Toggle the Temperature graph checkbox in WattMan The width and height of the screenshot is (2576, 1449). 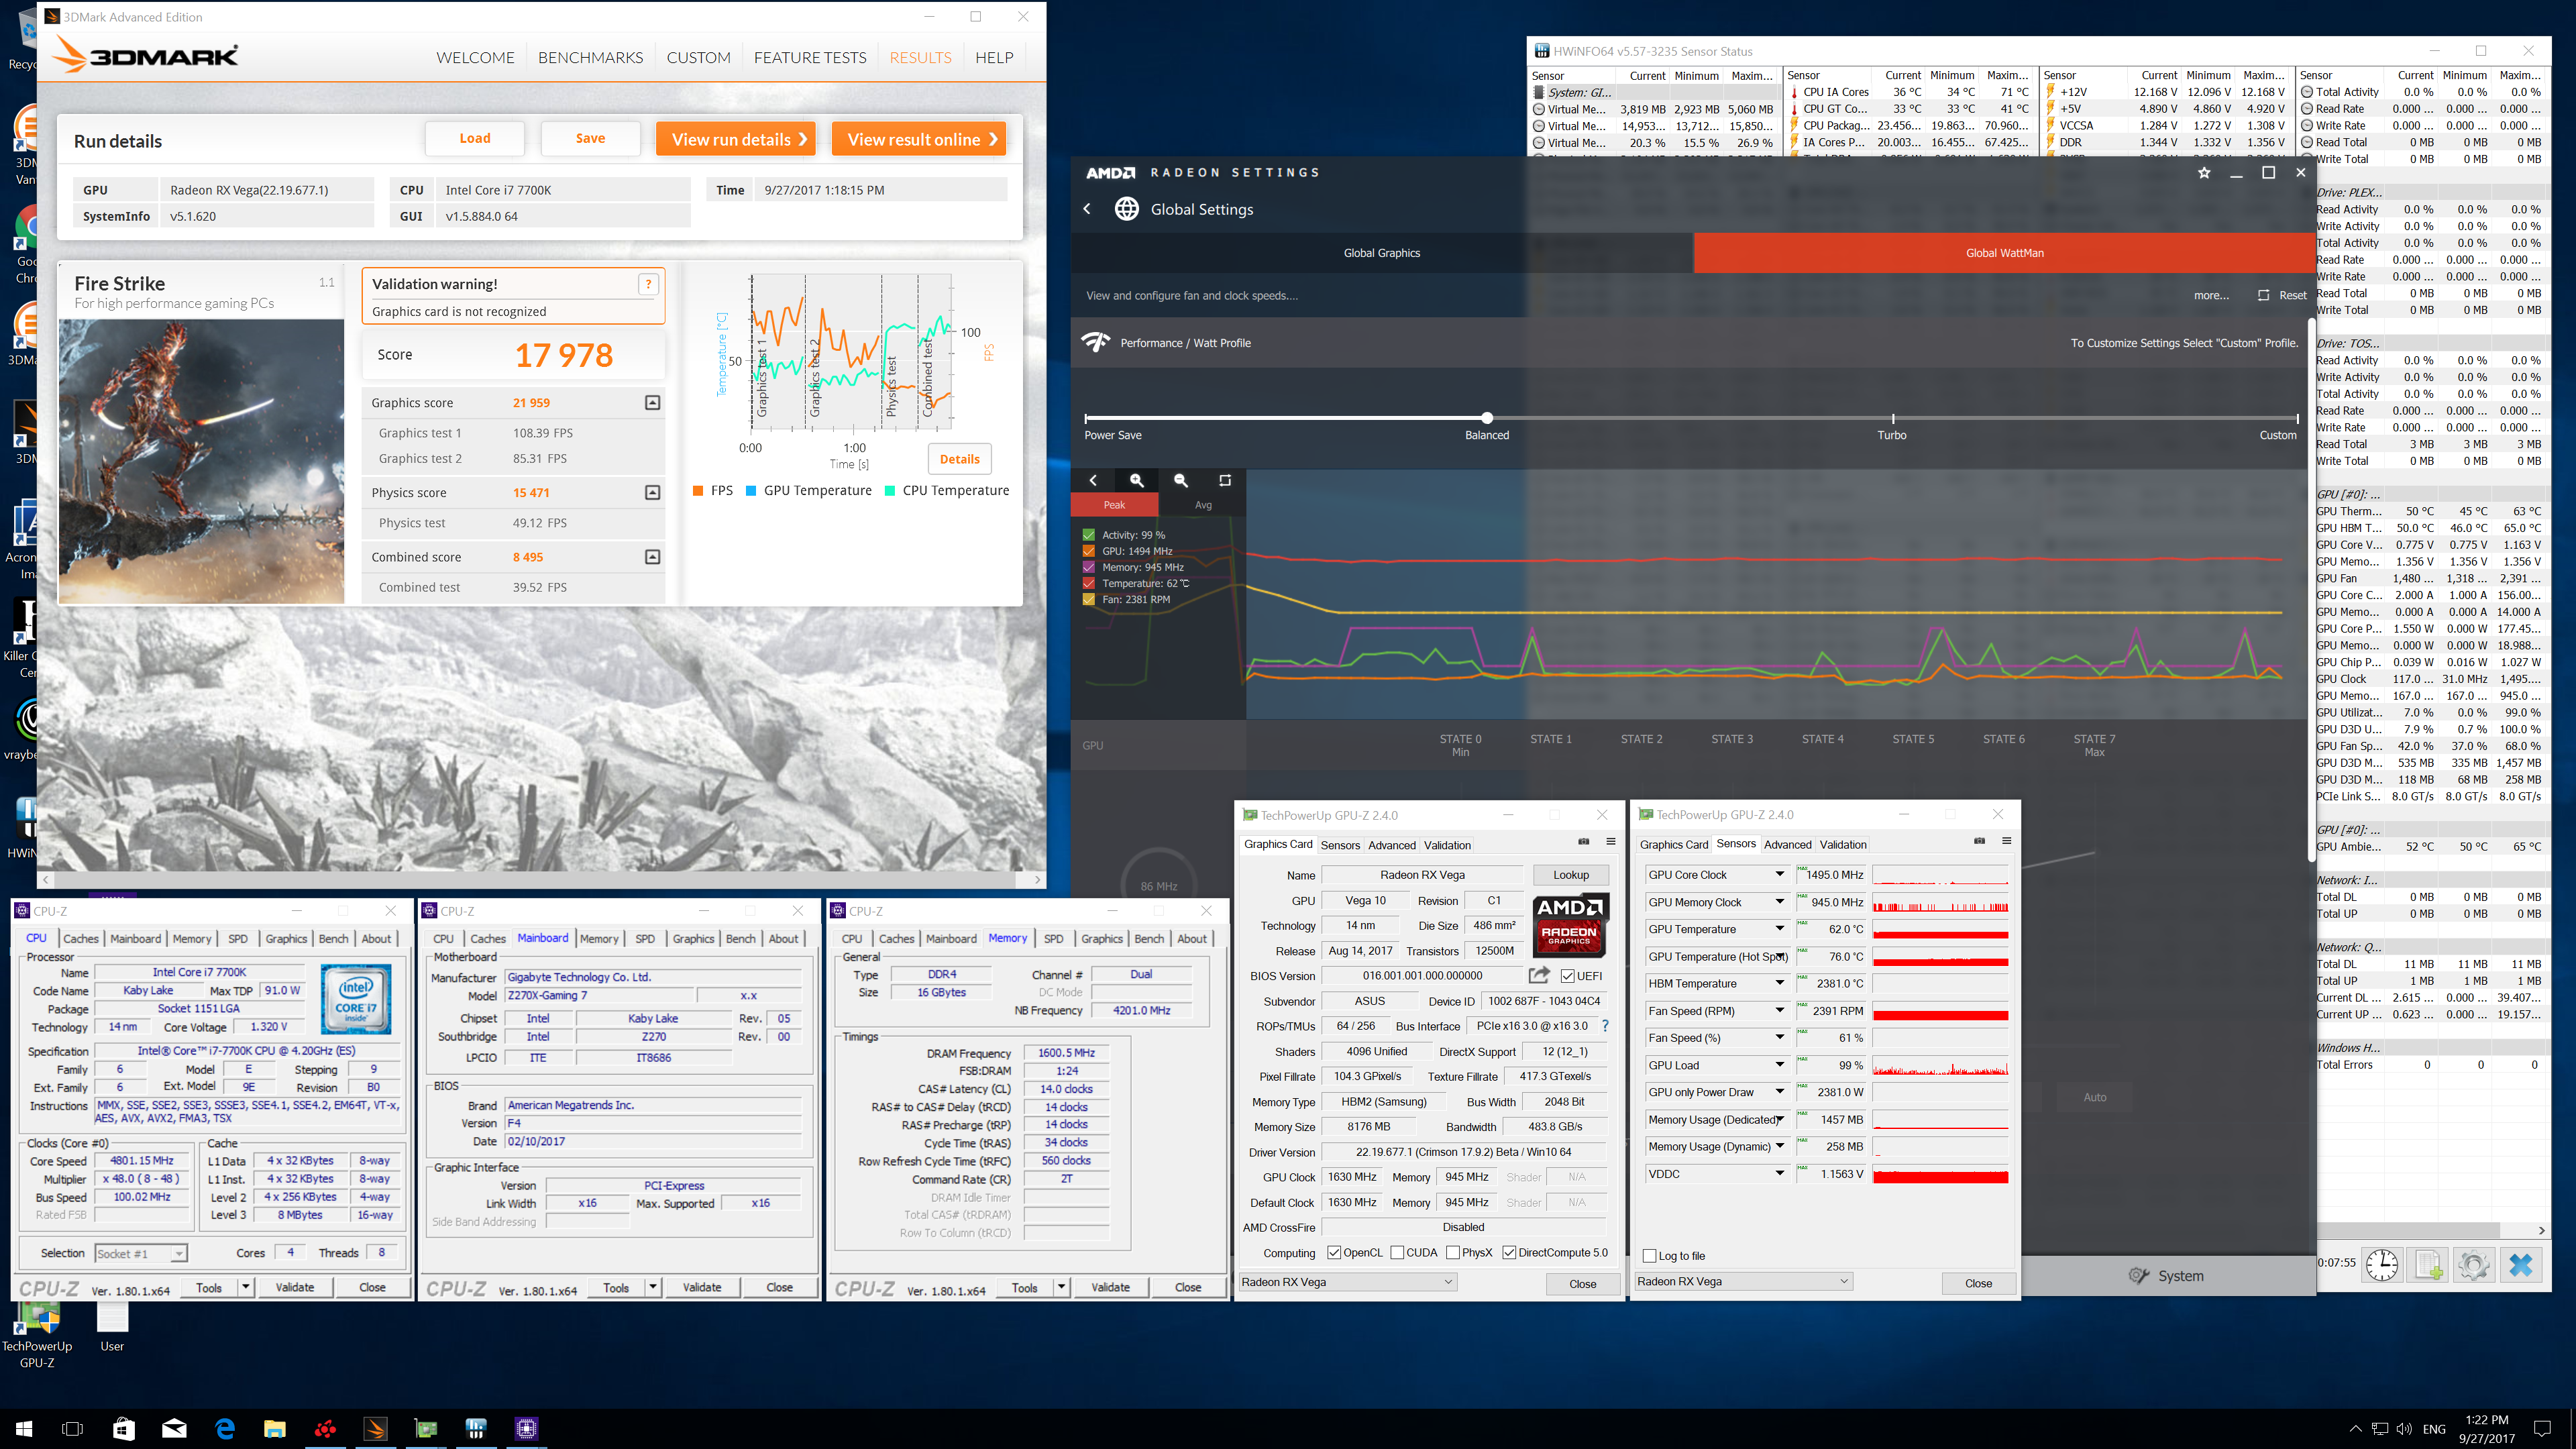pos(1089,583)
